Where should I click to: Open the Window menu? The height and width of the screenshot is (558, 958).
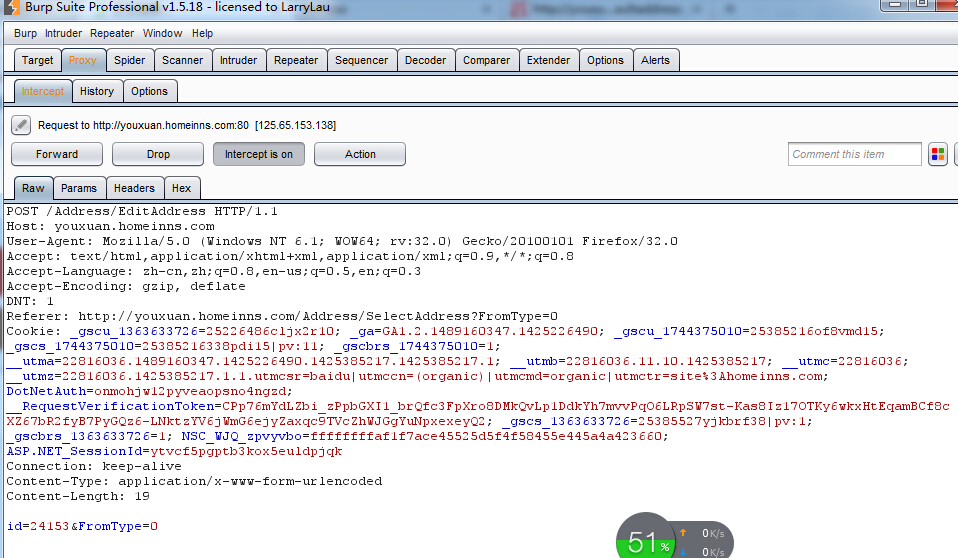click(163, 33)
